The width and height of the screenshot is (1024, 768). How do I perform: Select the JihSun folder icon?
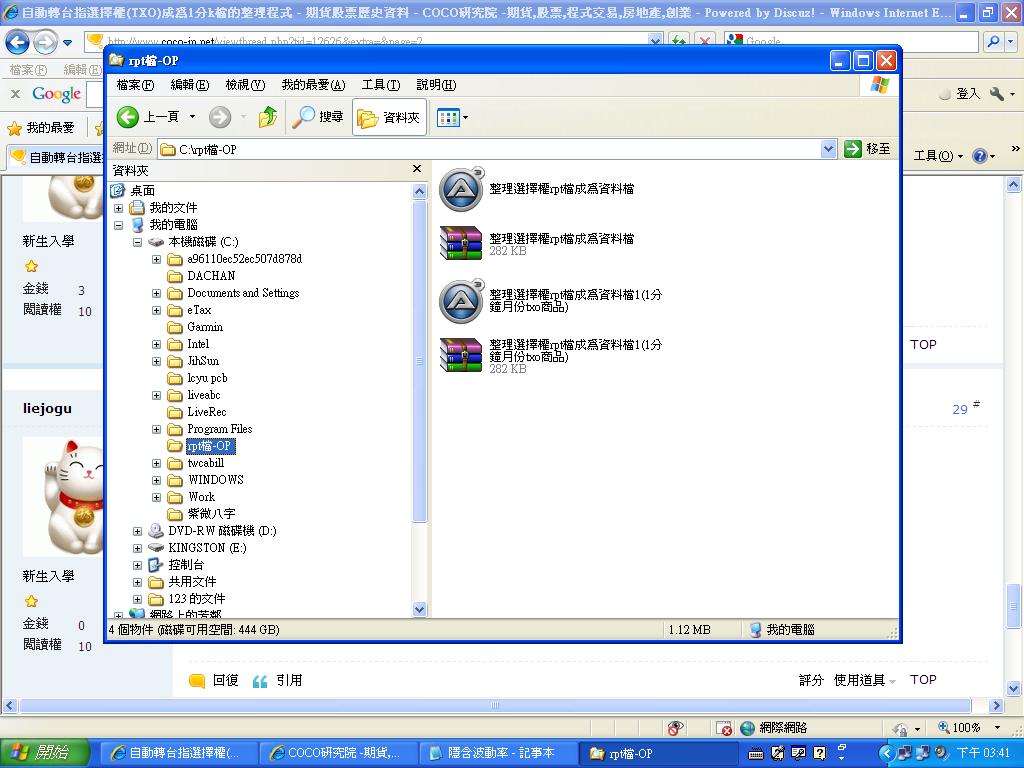tap(174, 361)
